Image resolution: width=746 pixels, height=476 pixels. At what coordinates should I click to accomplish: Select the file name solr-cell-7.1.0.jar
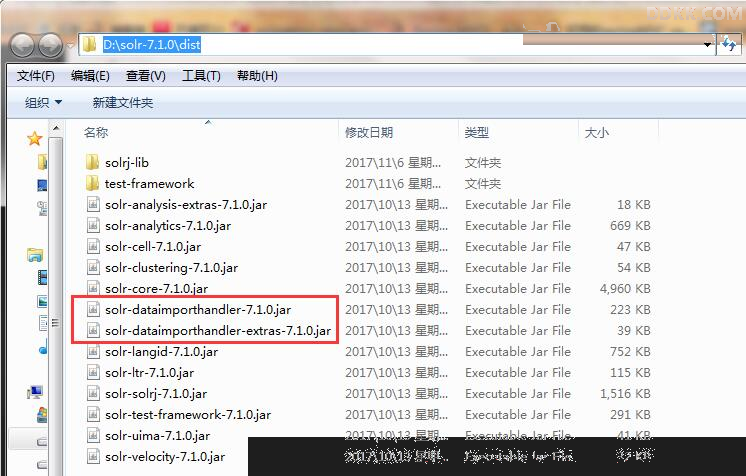pyautogui.click(x=153, y=247)
